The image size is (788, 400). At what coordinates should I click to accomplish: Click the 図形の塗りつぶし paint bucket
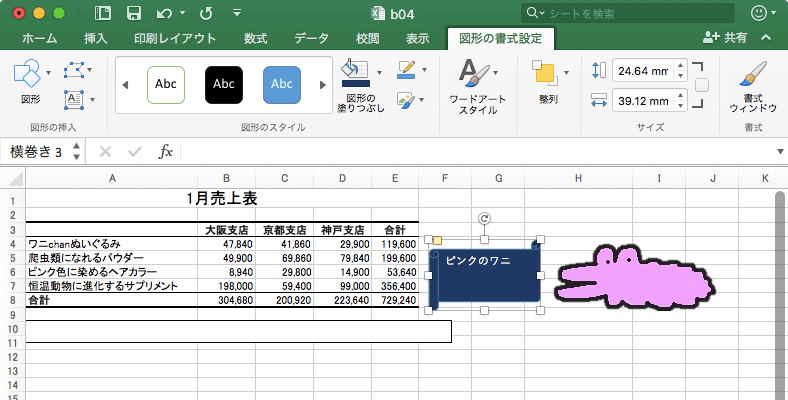pos(355,73)
